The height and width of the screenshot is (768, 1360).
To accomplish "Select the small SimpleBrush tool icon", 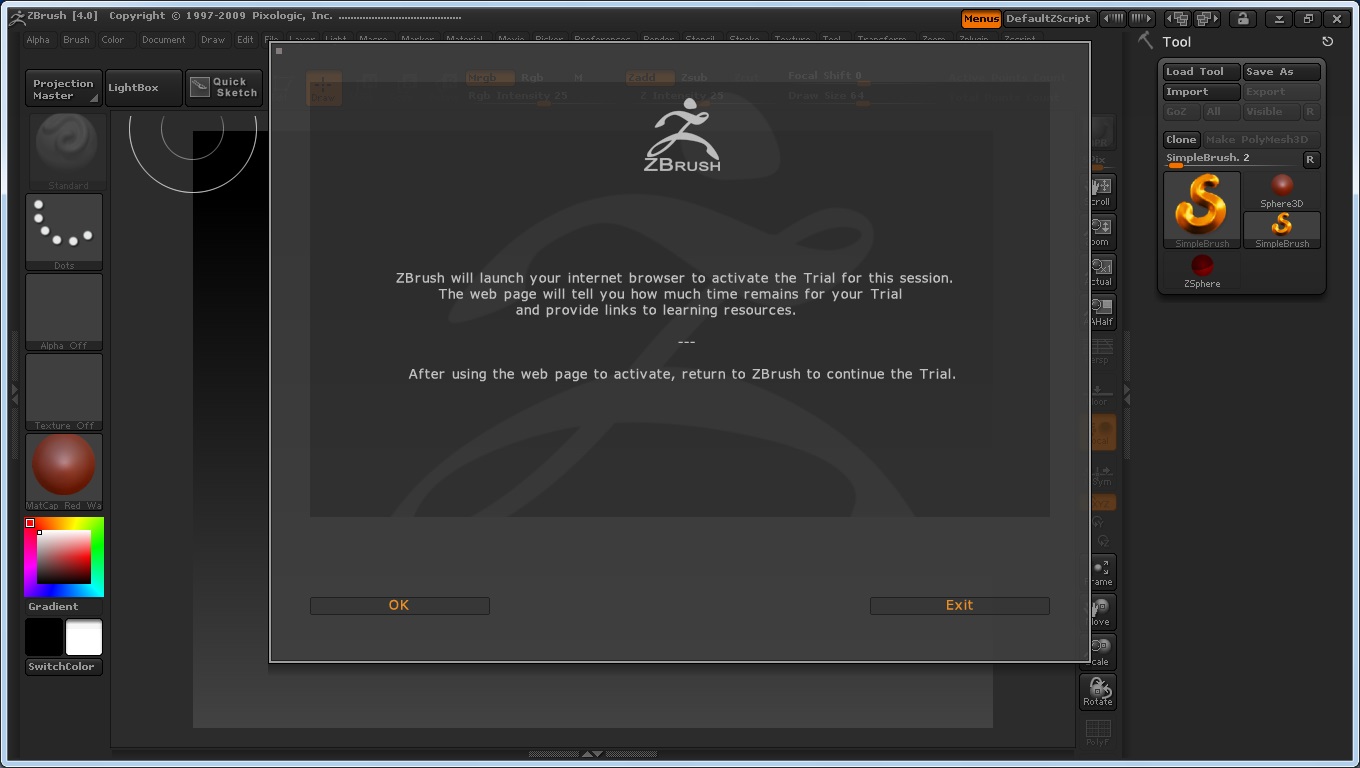I will pos(1282,230).
